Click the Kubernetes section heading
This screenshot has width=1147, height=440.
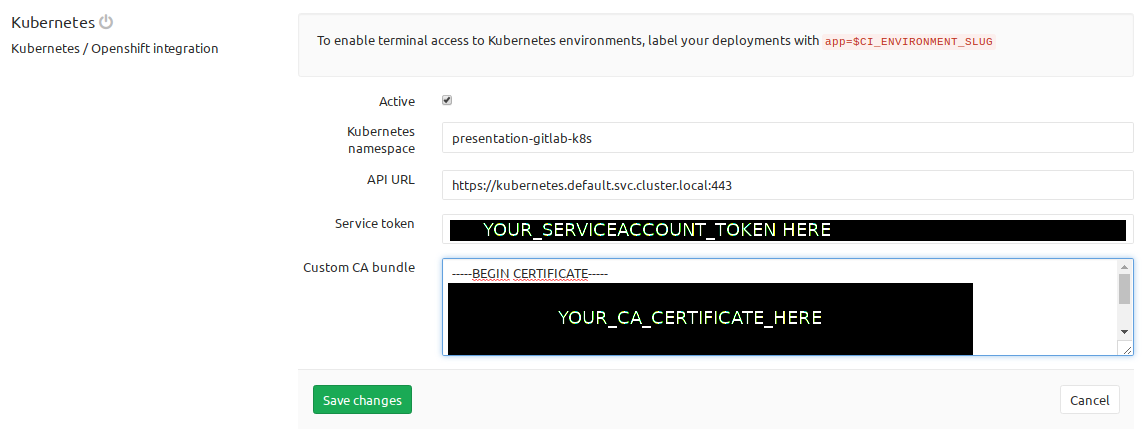53,22
